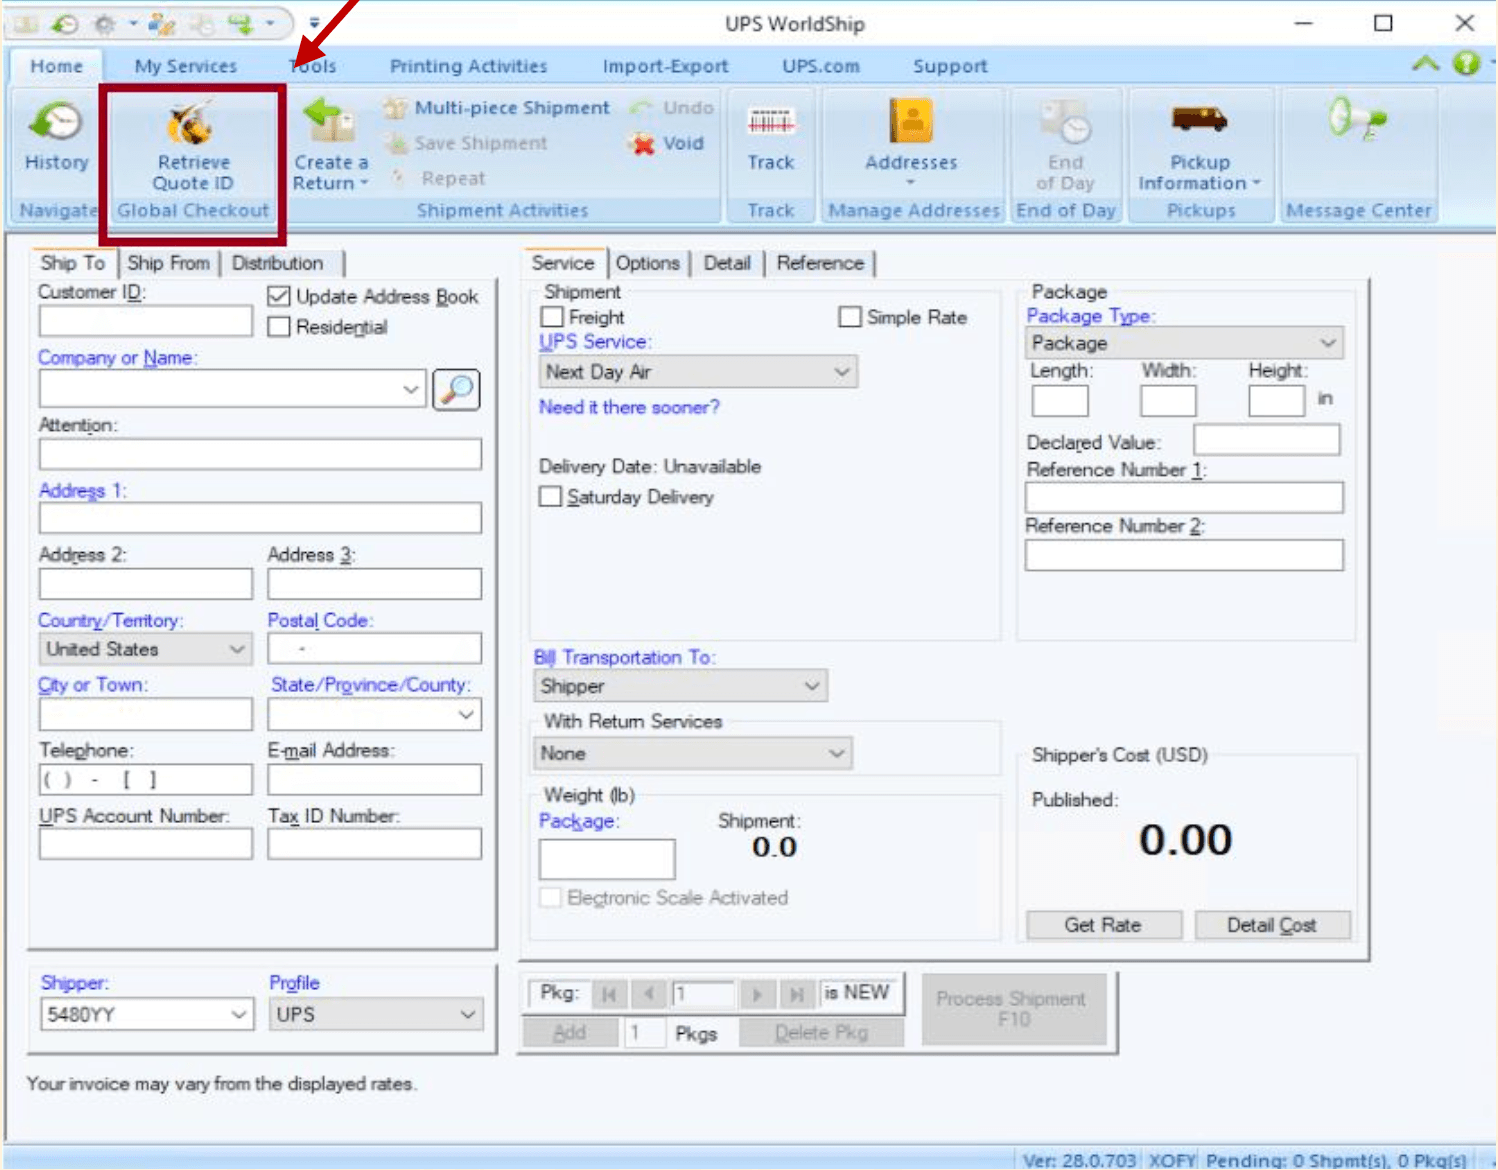Click the green help question icon
Image resolution: width=1498 pixels, height=1170 pixels.
(1466, 64)
